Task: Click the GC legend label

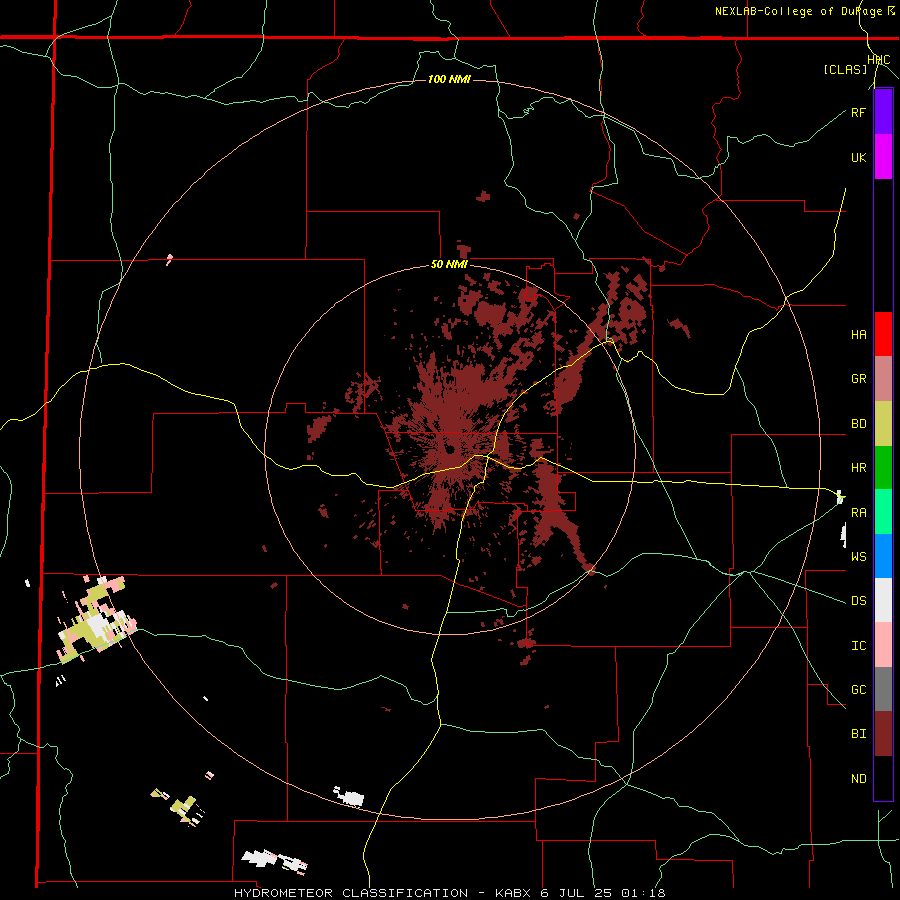Action: (859, 690)
